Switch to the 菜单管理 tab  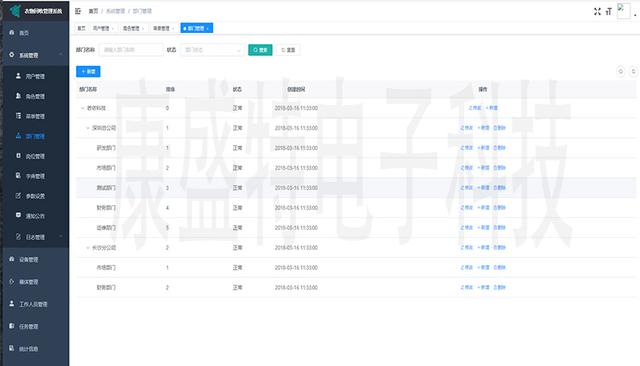(163, 28)
